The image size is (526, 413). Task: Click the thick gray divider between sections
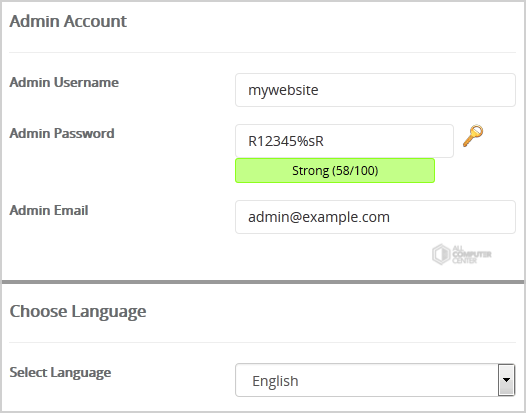[x=263, y=282]
